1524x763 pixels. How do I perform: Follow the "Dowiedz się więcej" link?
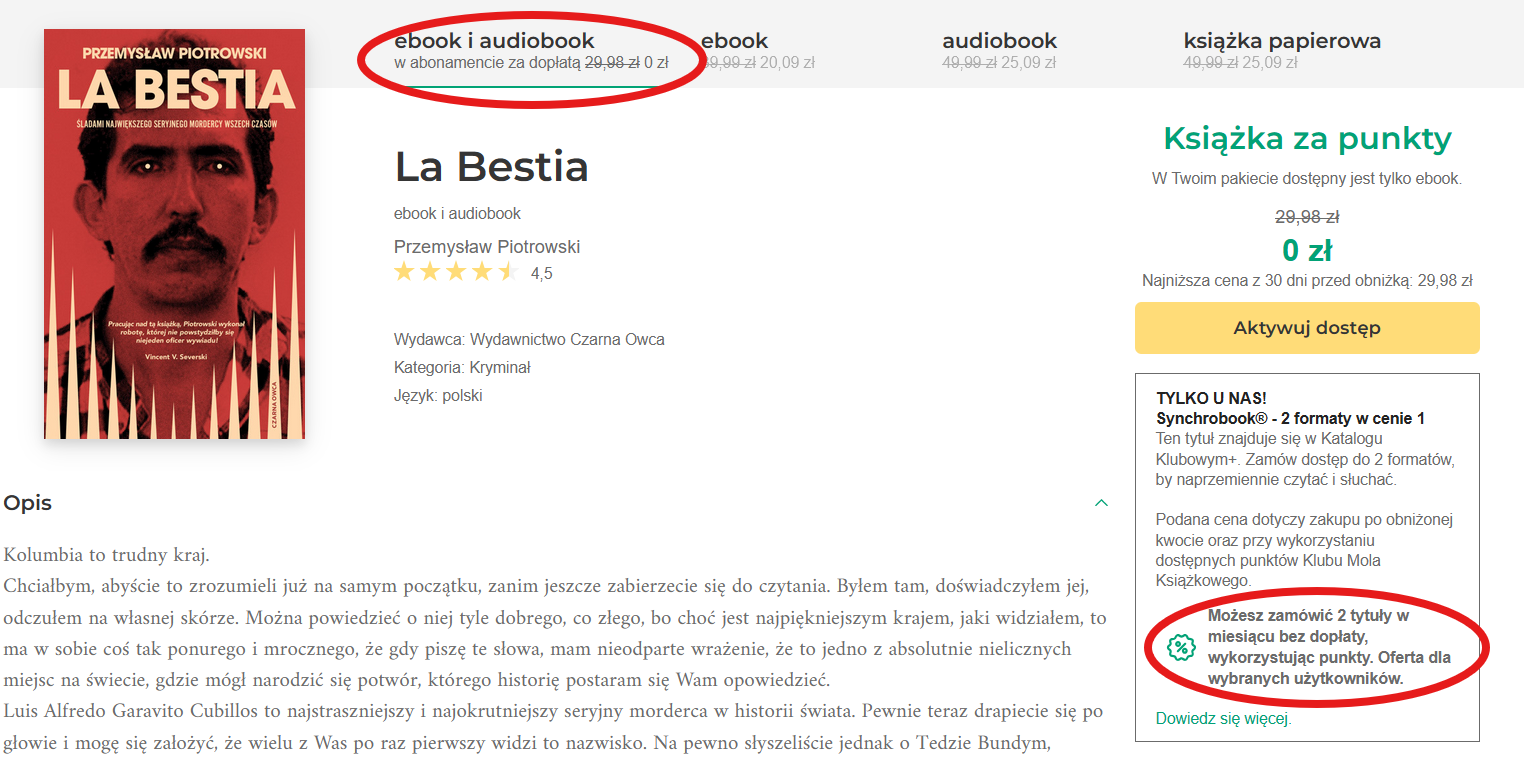[x=1223, y=718]
